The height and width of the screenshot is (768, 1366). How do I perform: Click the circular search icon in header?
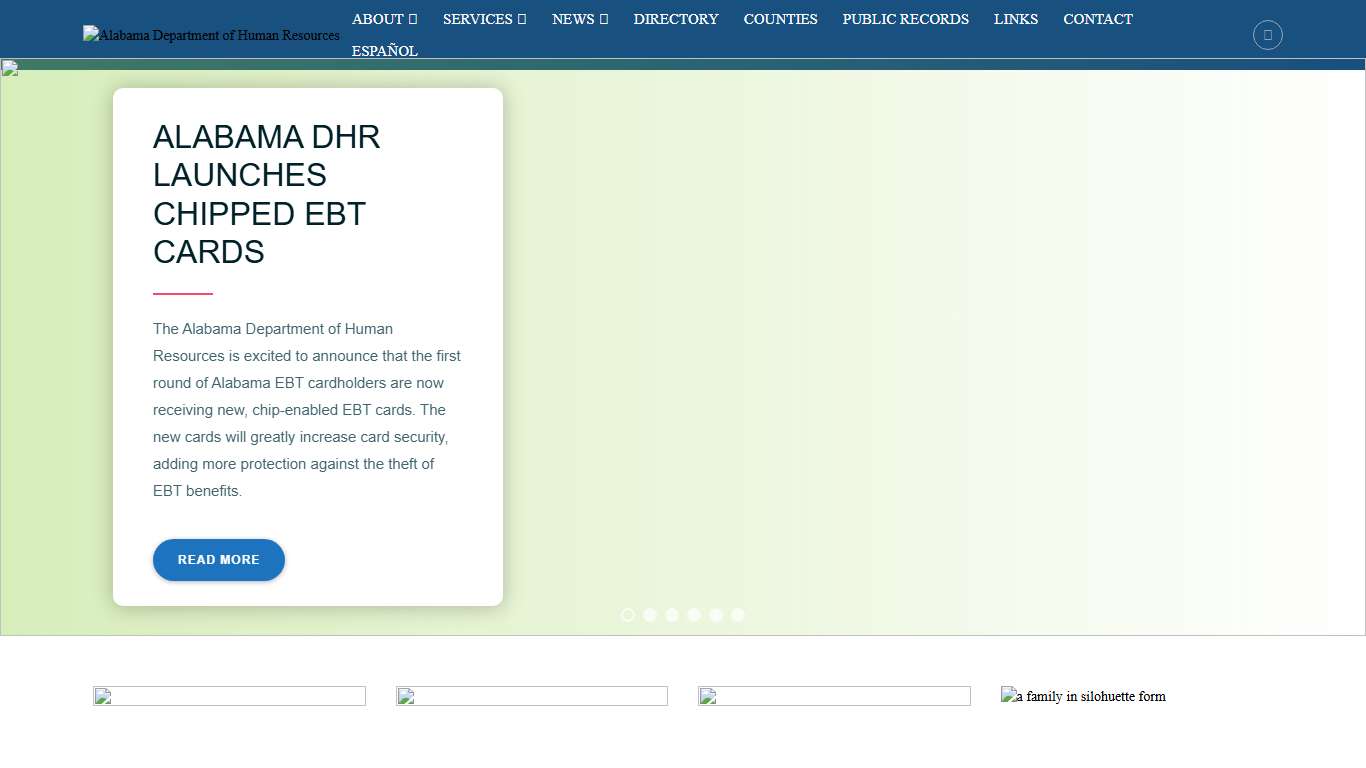click(x=1267, y=35)
